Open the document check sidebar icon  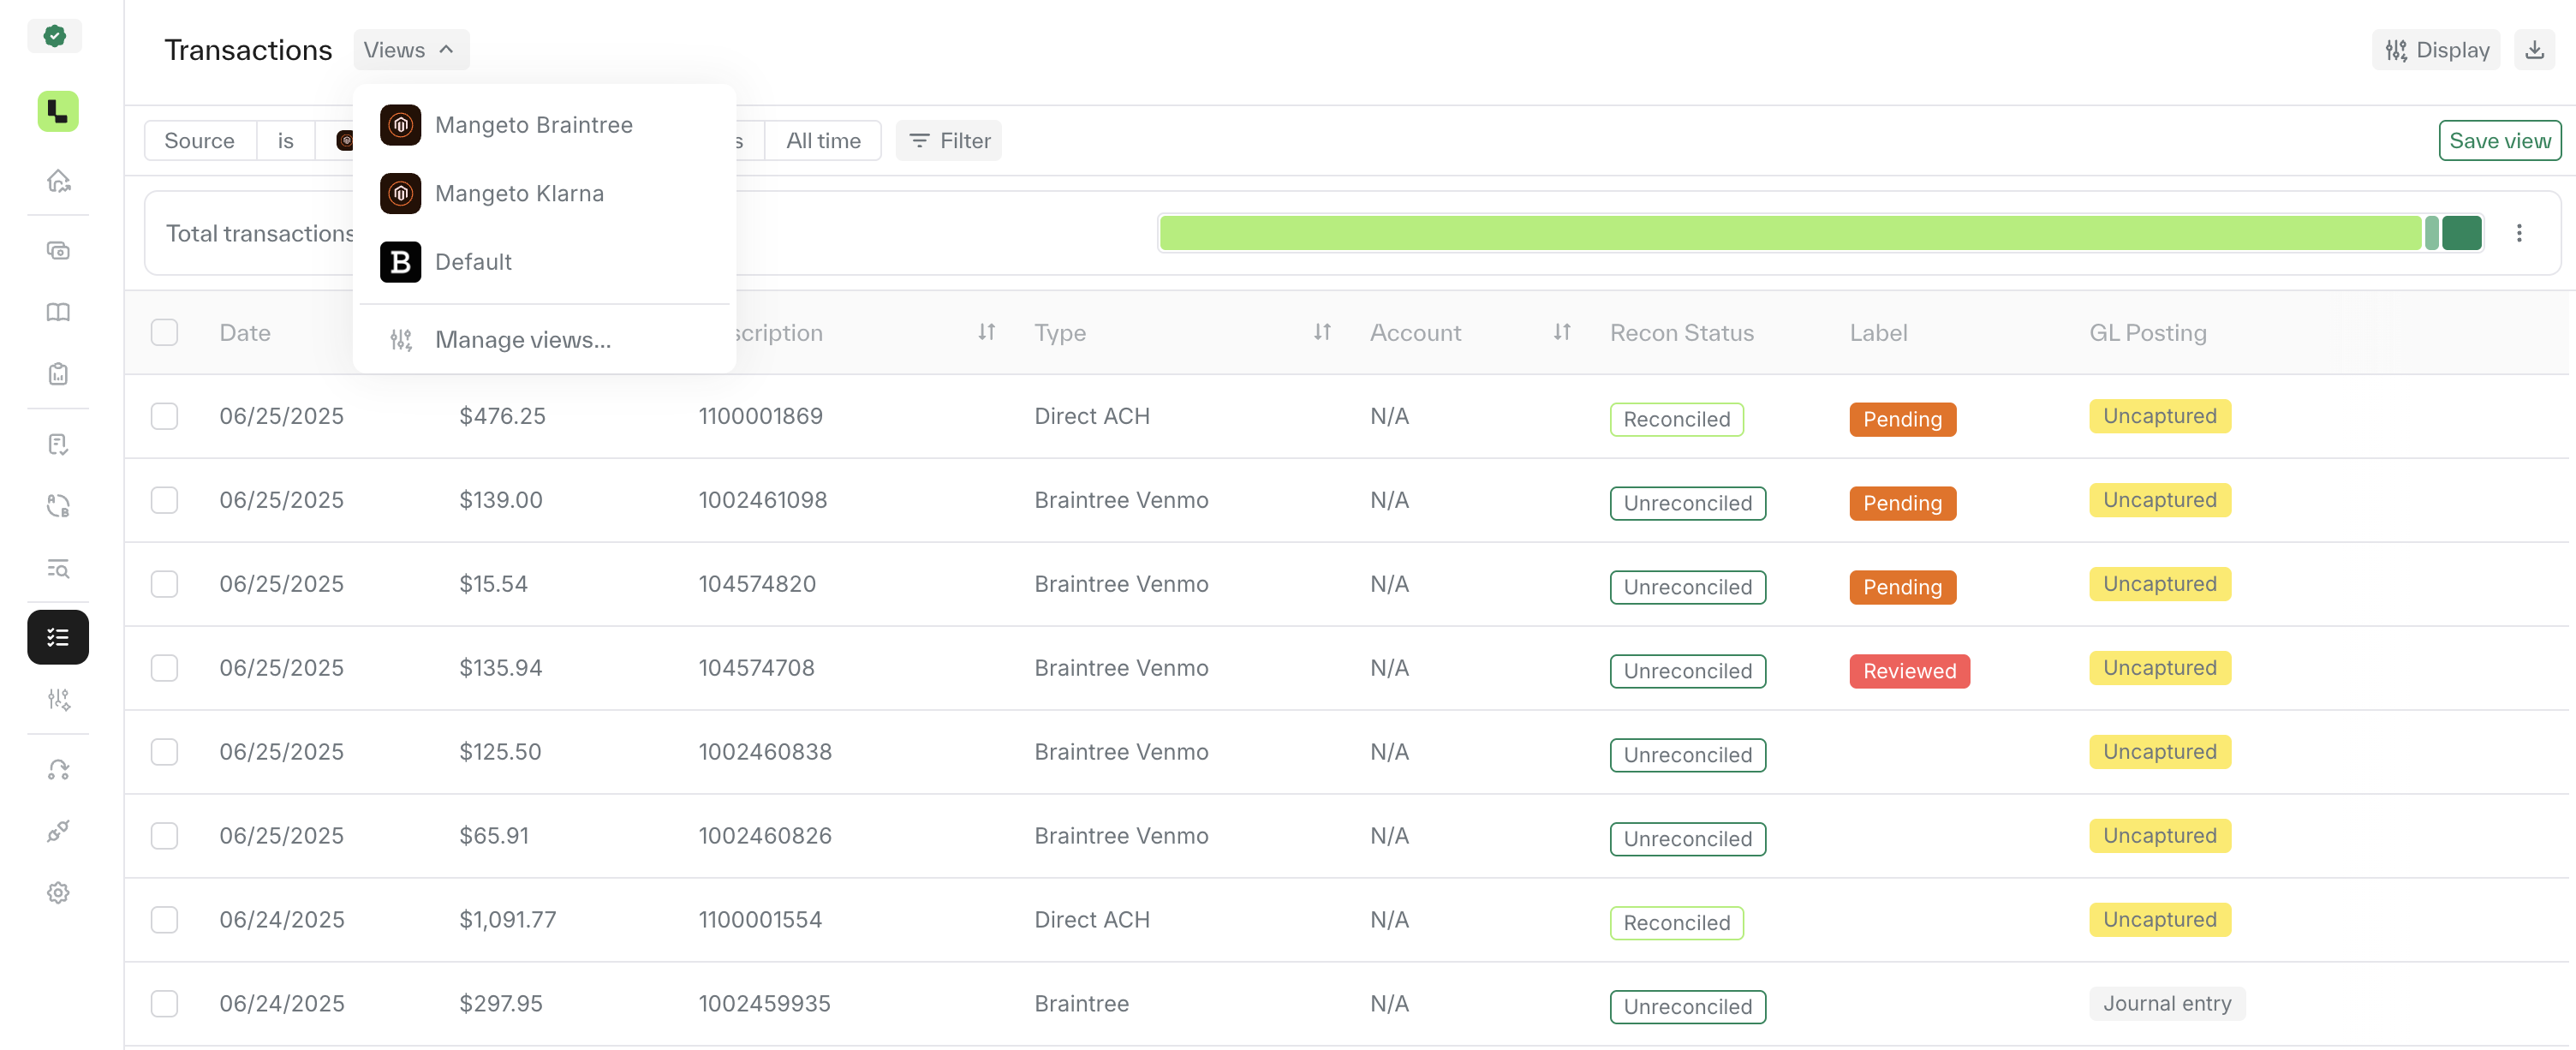[x=58, y=444]
